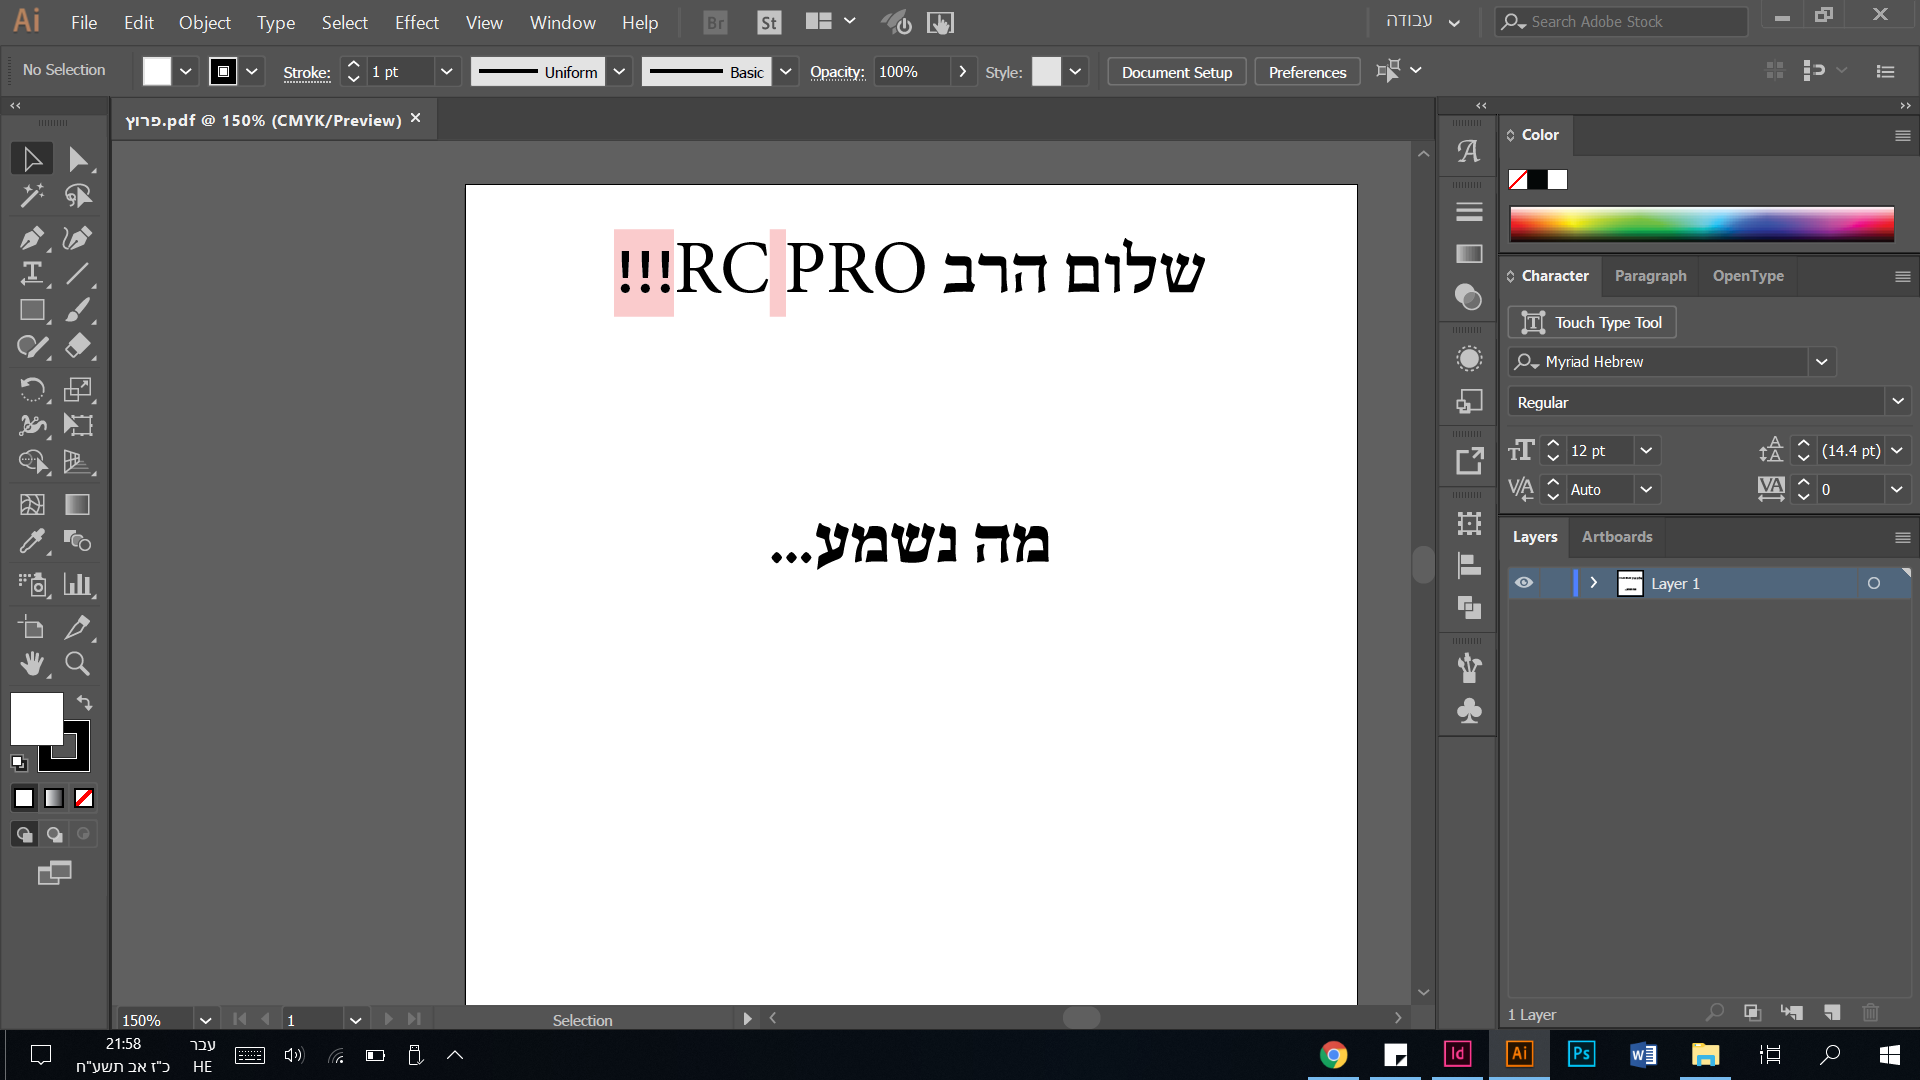Switch to the Paragraph tab
The height and width of the screenshot is (1080, 1920).
click(1650, 276)
